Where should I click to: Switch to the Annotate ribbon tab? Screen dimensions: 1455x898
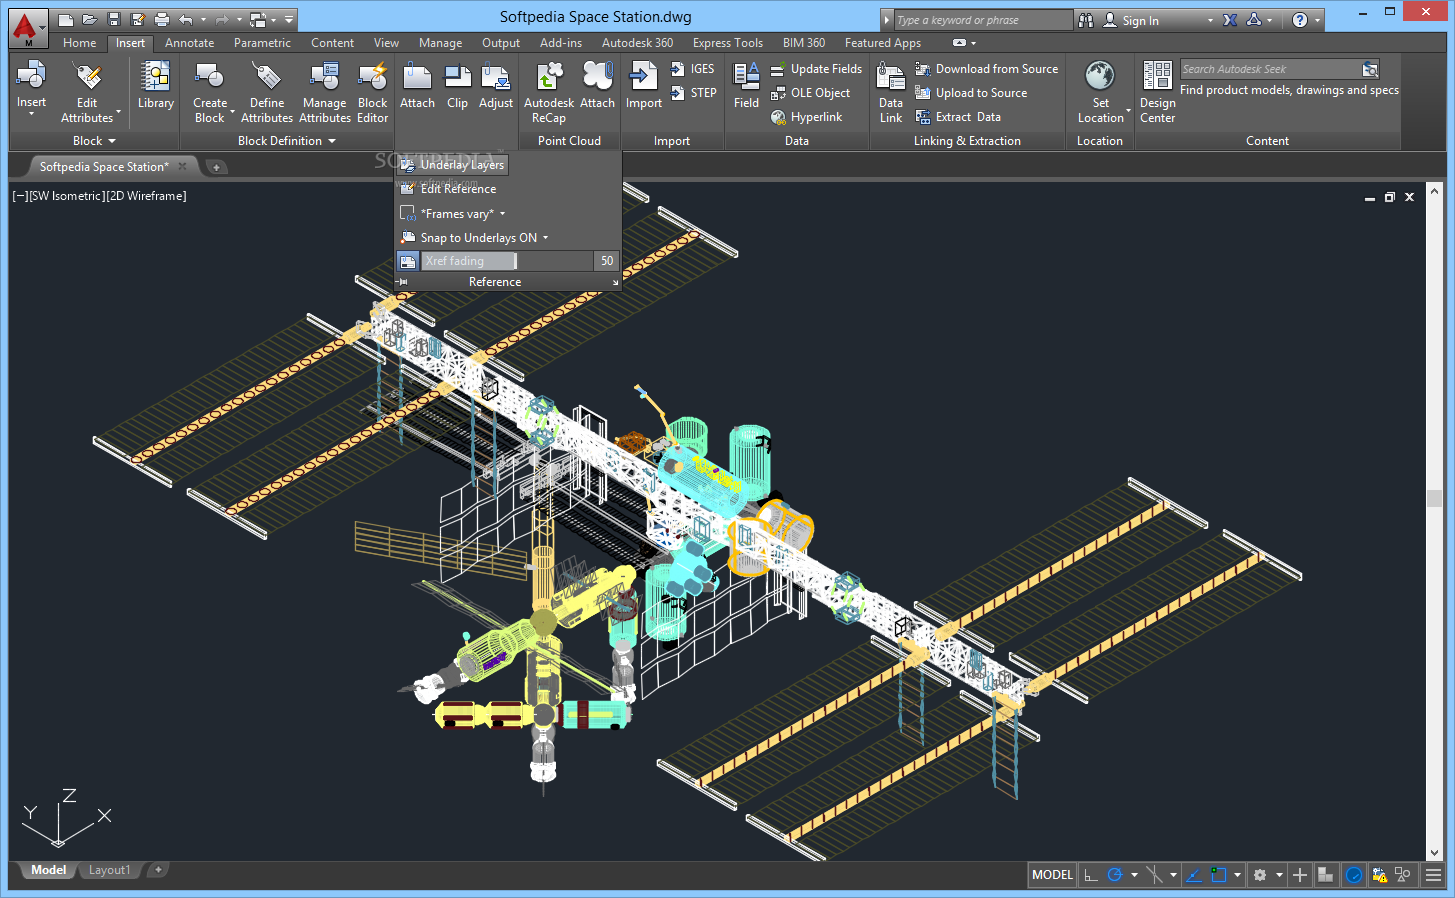[189, 43]
